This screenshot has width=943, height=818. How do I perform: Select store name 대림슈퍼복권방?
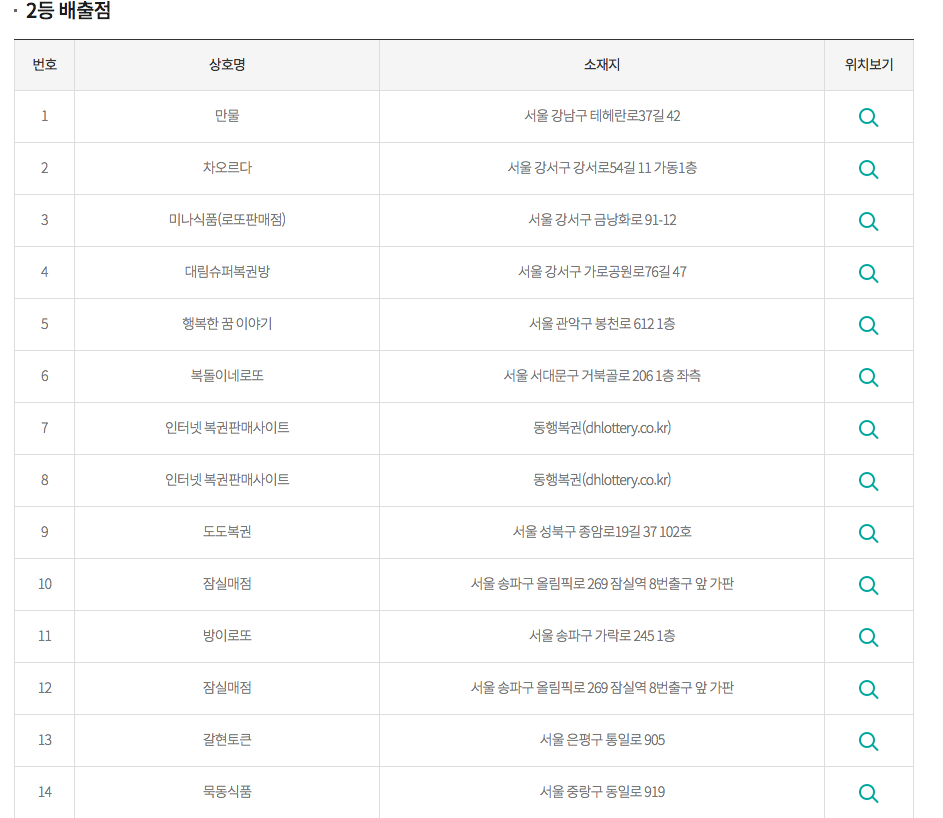coord(227,271)
